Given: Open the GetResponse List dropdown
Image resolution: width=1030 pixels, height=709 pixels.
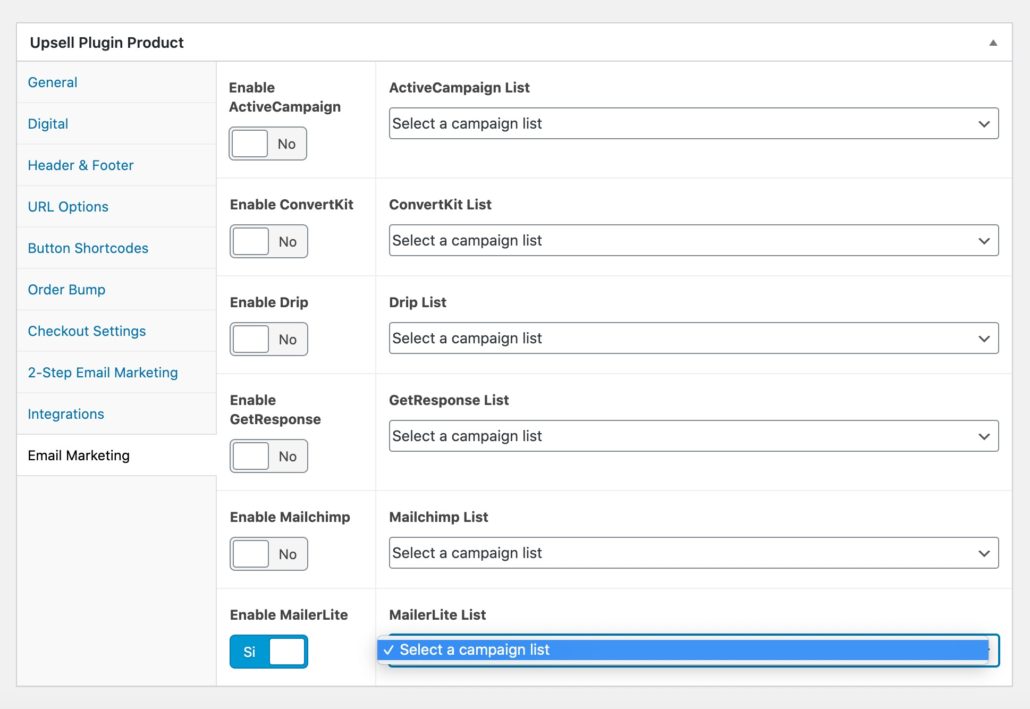Looking at the screenshot, I should tap(692, 435).
